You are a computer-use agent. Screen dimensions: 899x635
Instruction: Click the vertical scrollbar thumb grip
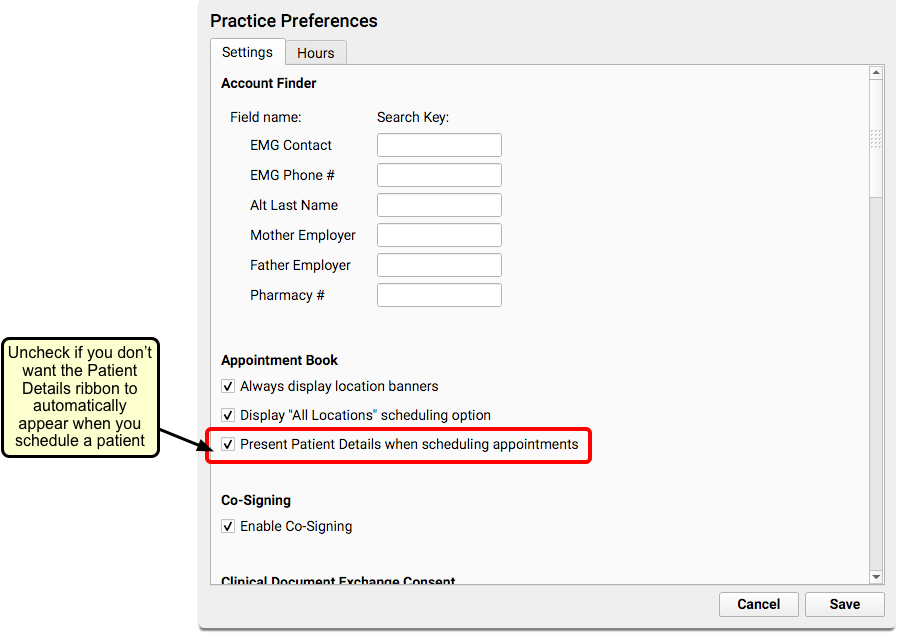click(875, 139)
